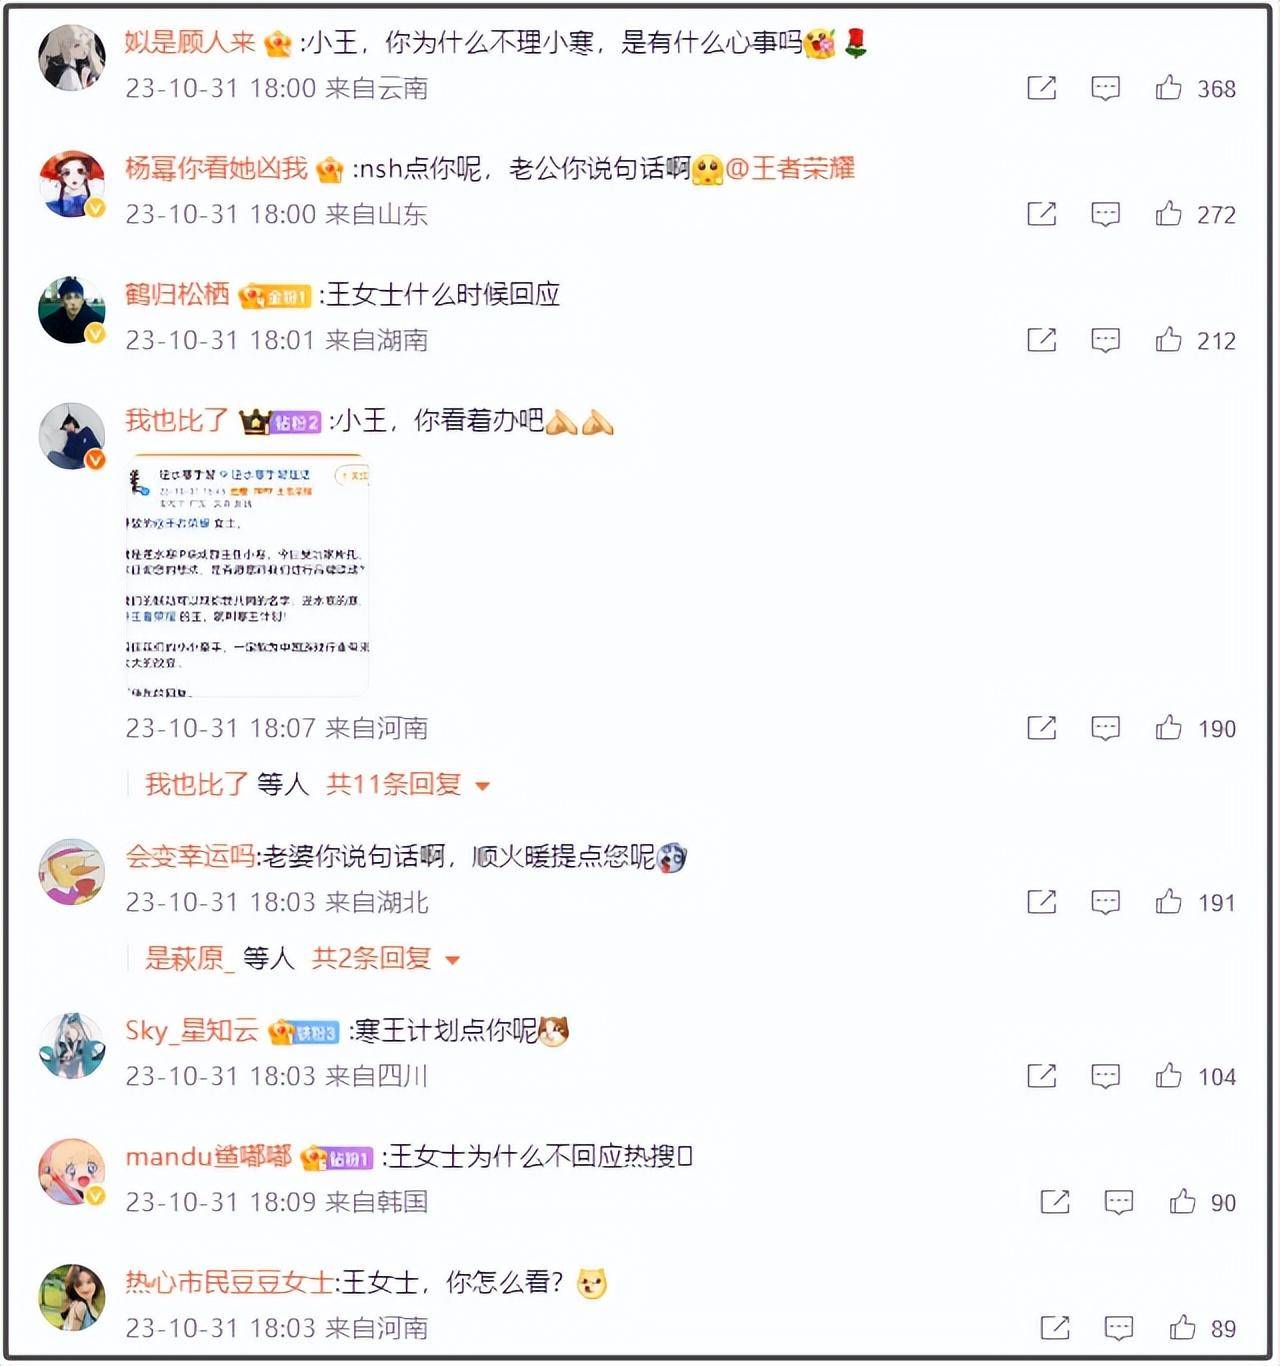Open 杨幂你看她凶我's profile name

pyautogui.click(x=216, y=168)
